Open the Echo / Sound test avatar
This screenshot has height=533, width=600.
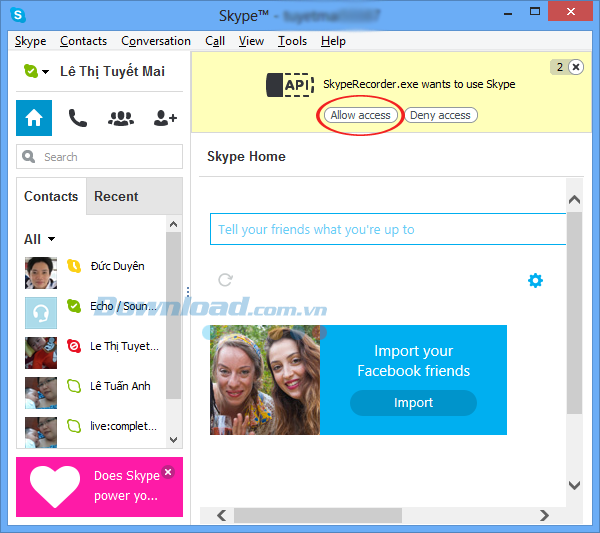tap(41, 313)
